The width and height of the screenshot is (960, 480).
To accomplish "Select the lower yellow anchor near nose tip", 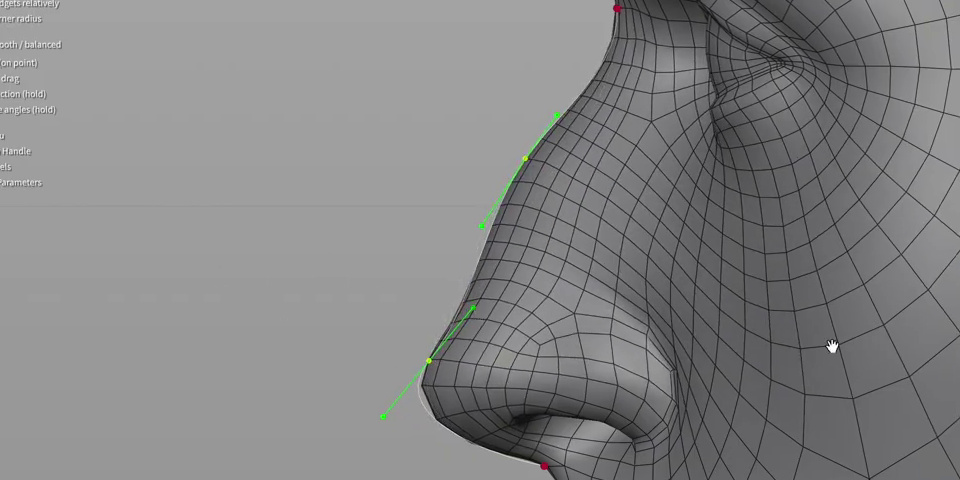I will (x=429, y=361).
